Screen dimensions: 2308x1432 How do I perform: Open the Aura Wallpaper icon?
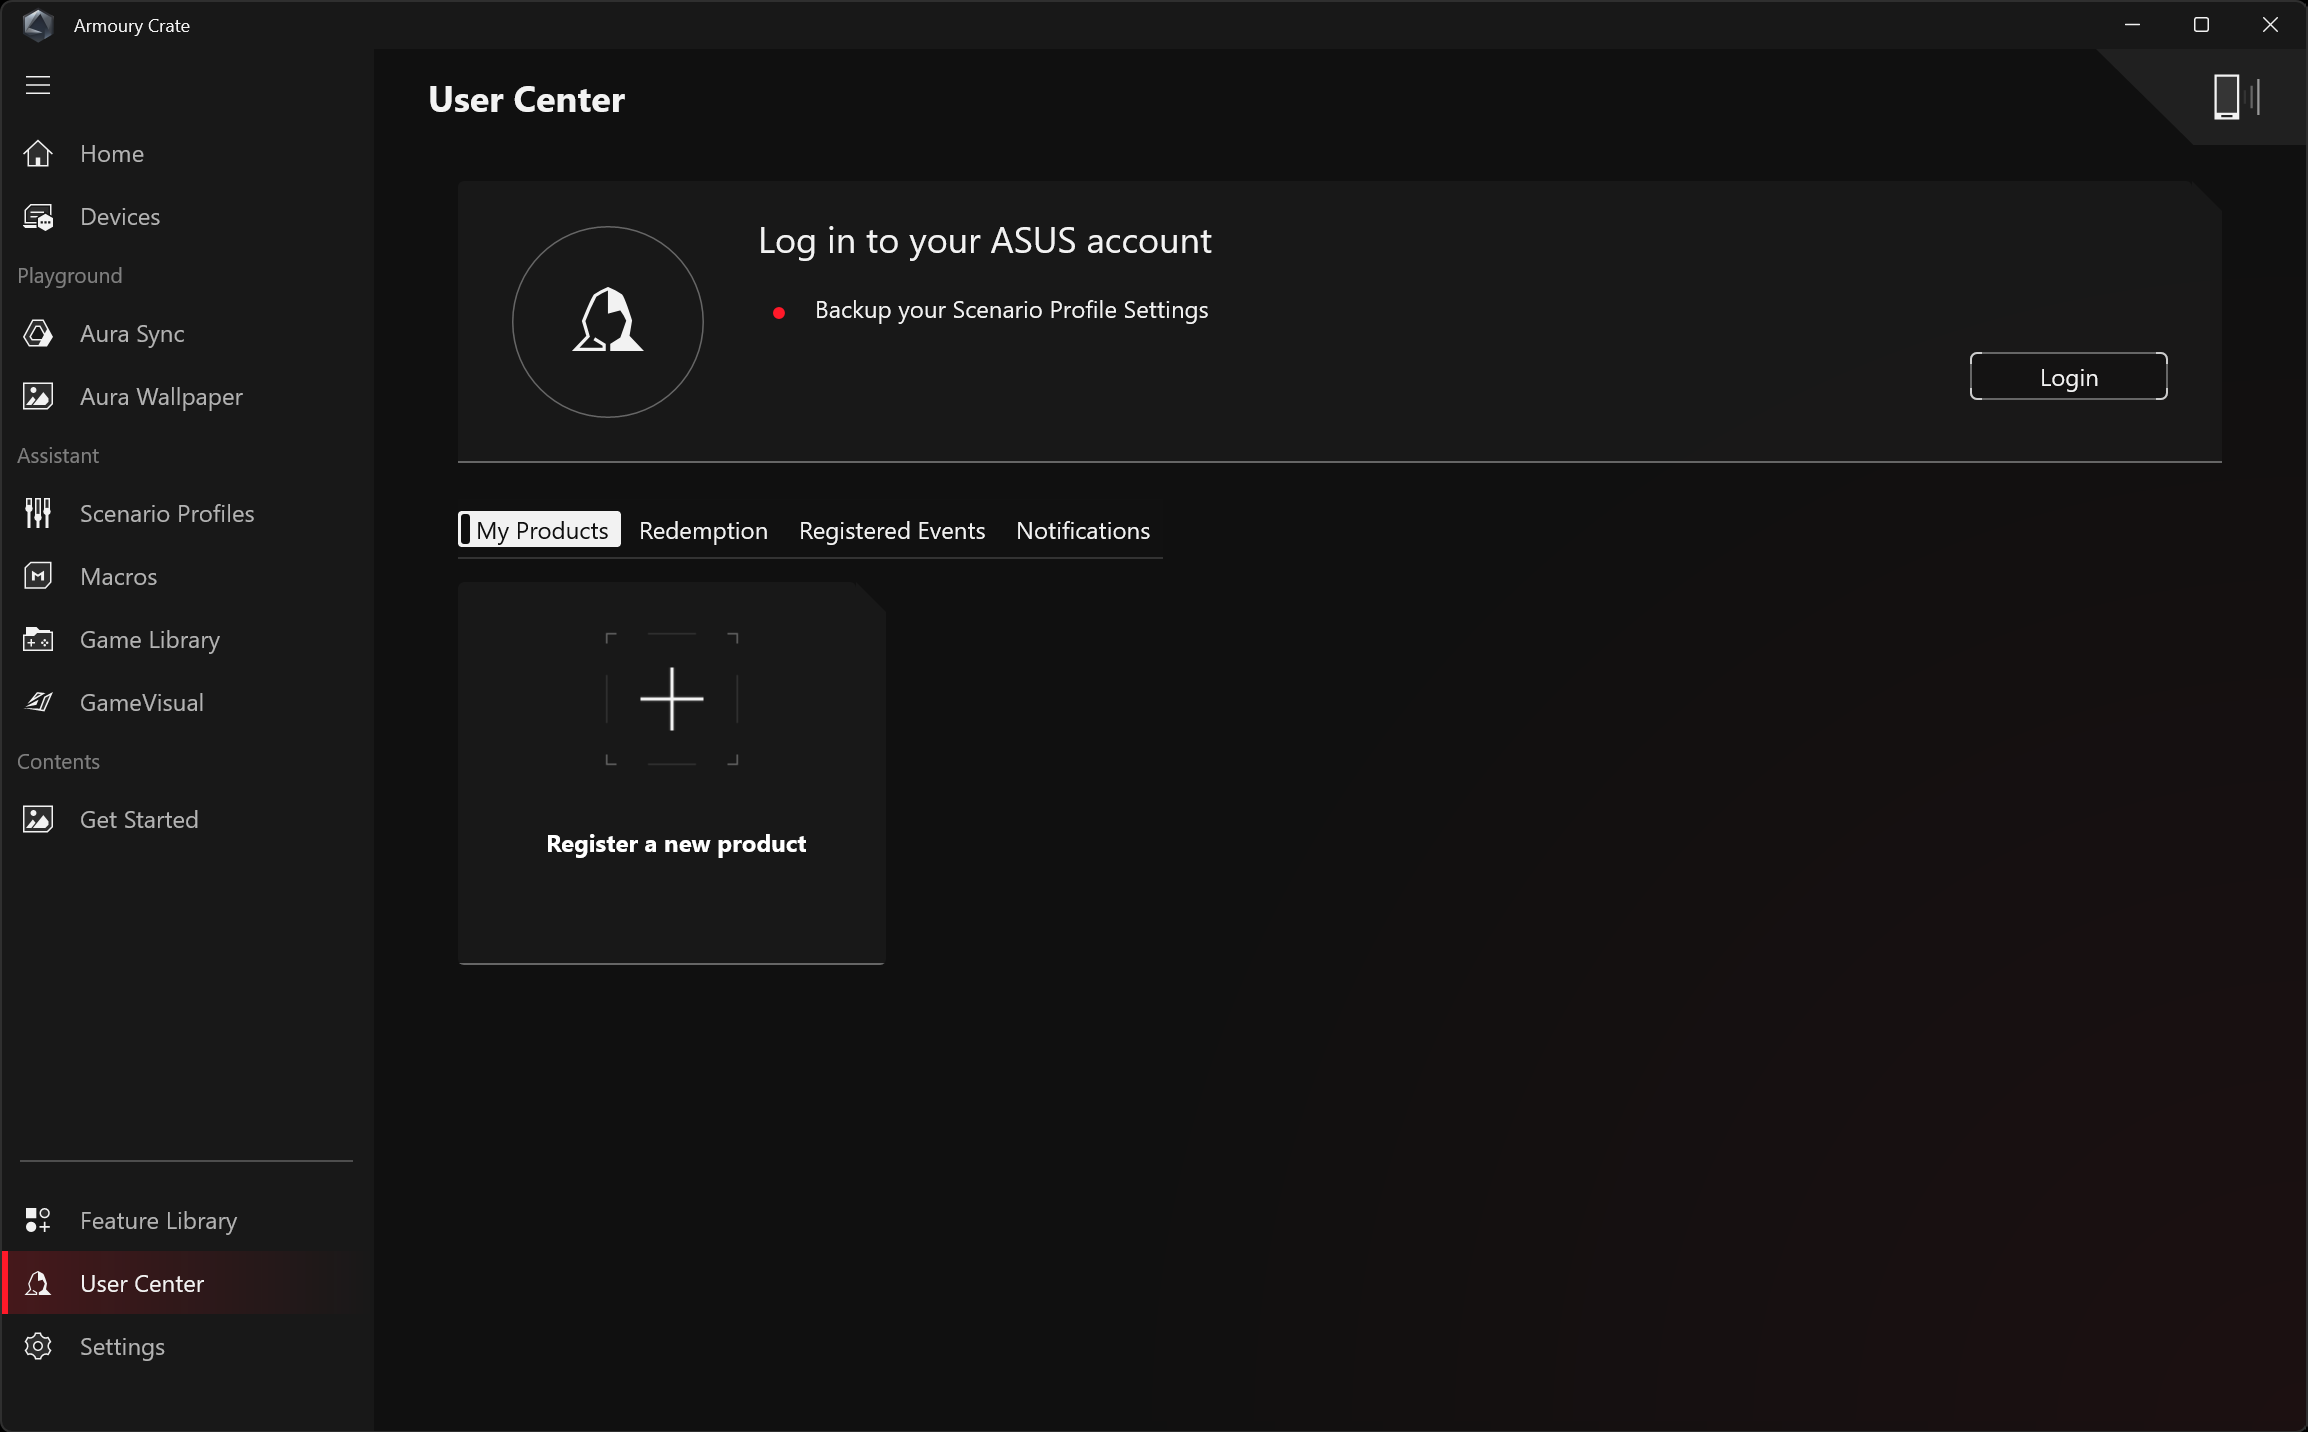38,397
